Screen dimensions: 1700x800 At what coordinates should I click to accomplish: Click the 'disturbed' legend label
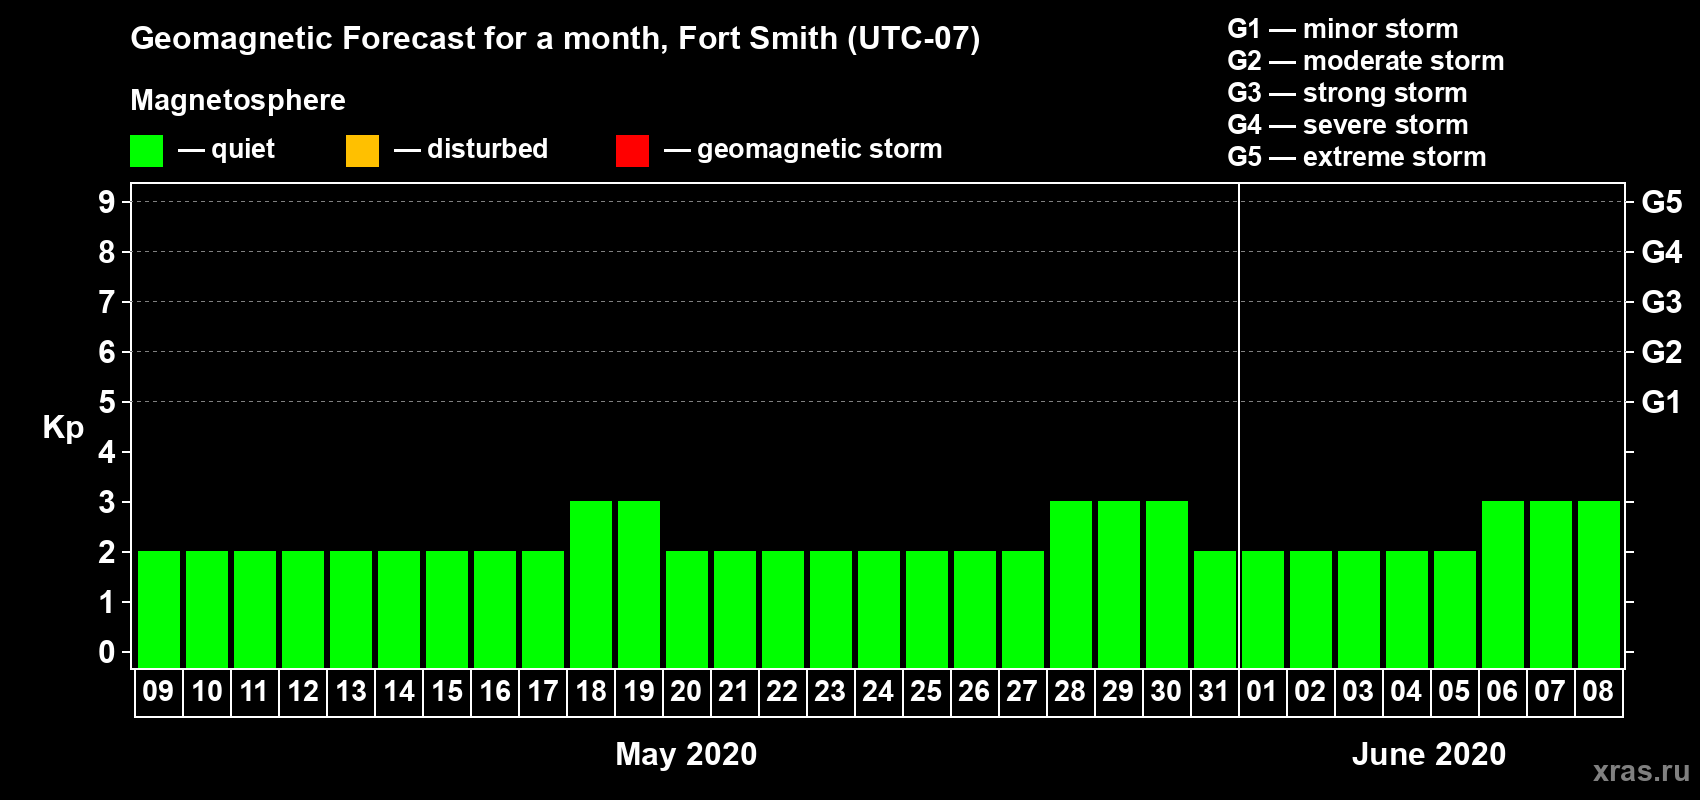coord(487,149)
